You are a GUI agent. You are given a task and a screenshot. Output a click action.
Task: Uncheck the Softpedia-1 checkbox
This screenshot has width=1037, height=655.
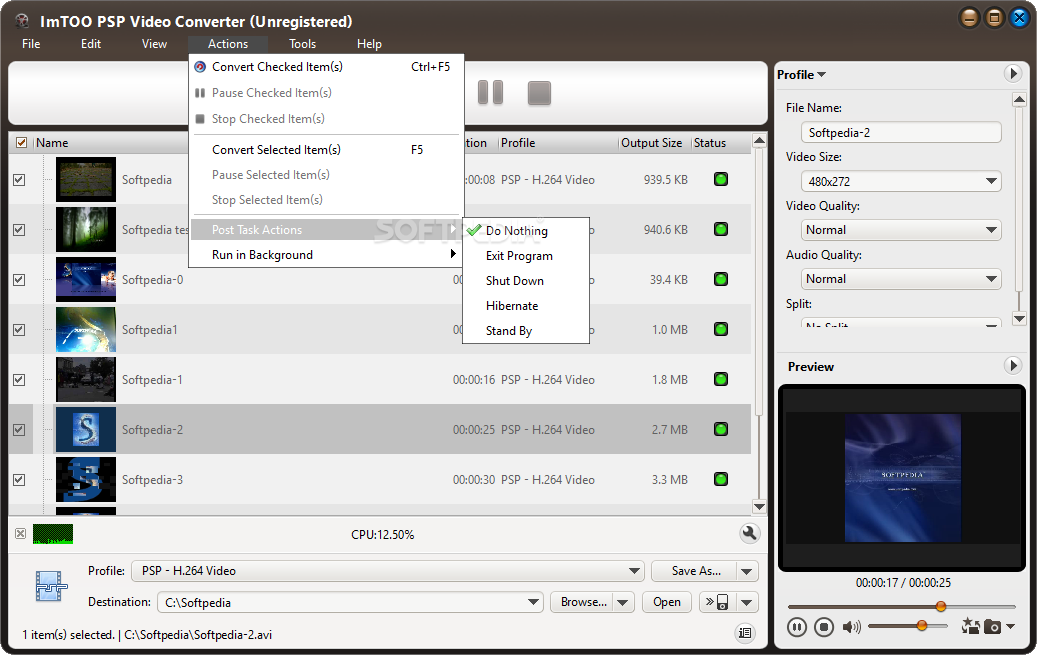click(x=19, y=380)
